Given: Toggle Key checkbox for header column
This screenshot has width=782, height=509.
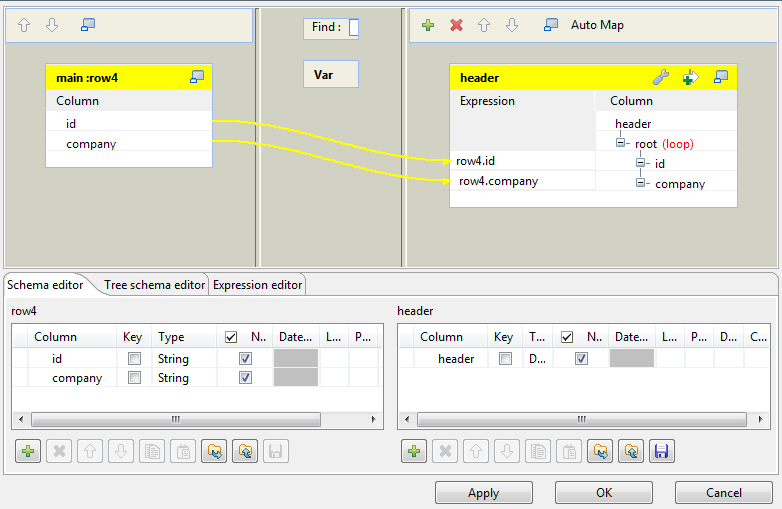Looking at the screenshot, I should coord(505,358).
